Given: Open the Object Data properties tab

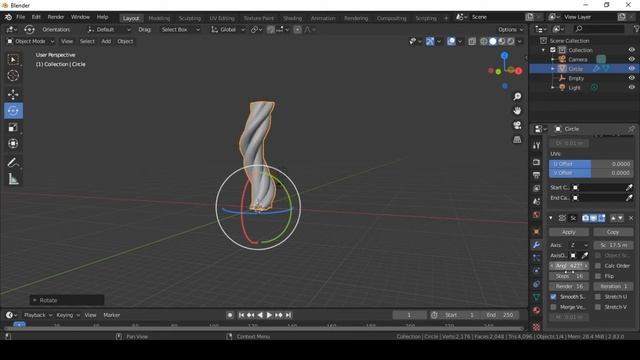Looking at the screenshot, I should [x=536, y=297].
